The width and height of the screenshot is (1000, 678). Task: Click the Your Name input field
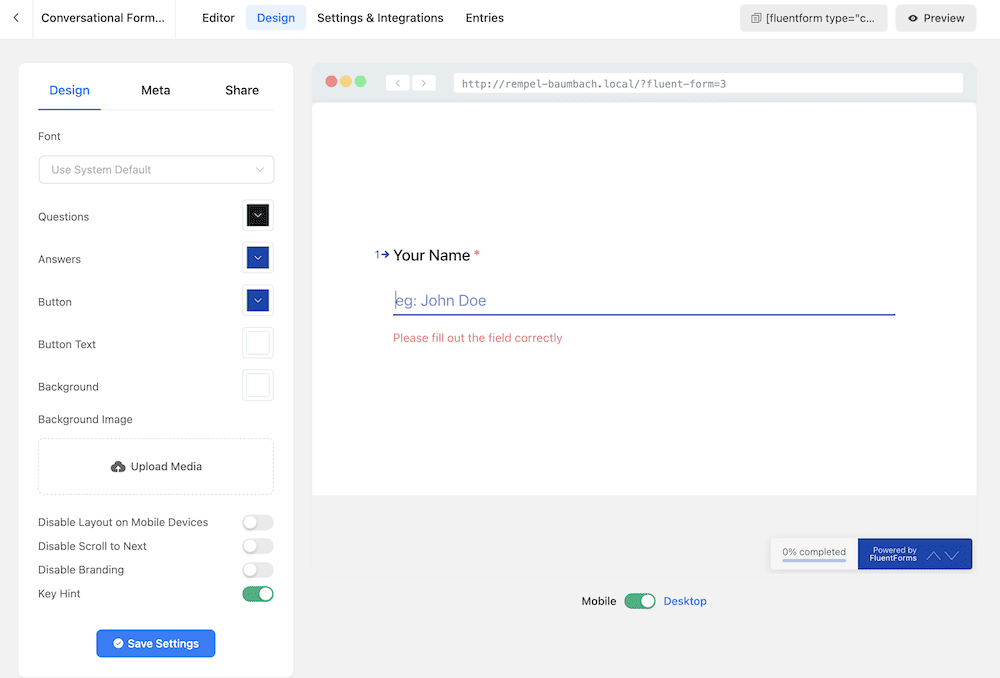click(x=643, y=301)
